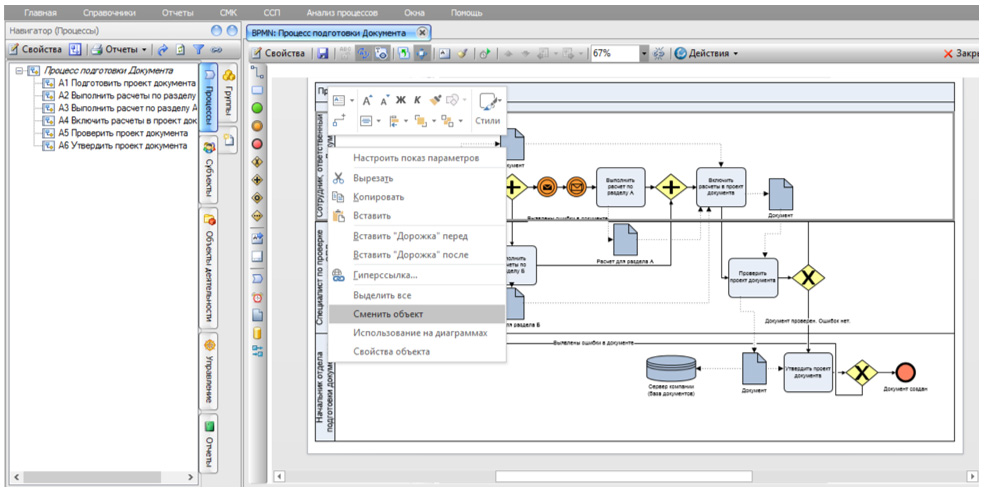Select A5 Проверить проект документа item

pos(122,132)
